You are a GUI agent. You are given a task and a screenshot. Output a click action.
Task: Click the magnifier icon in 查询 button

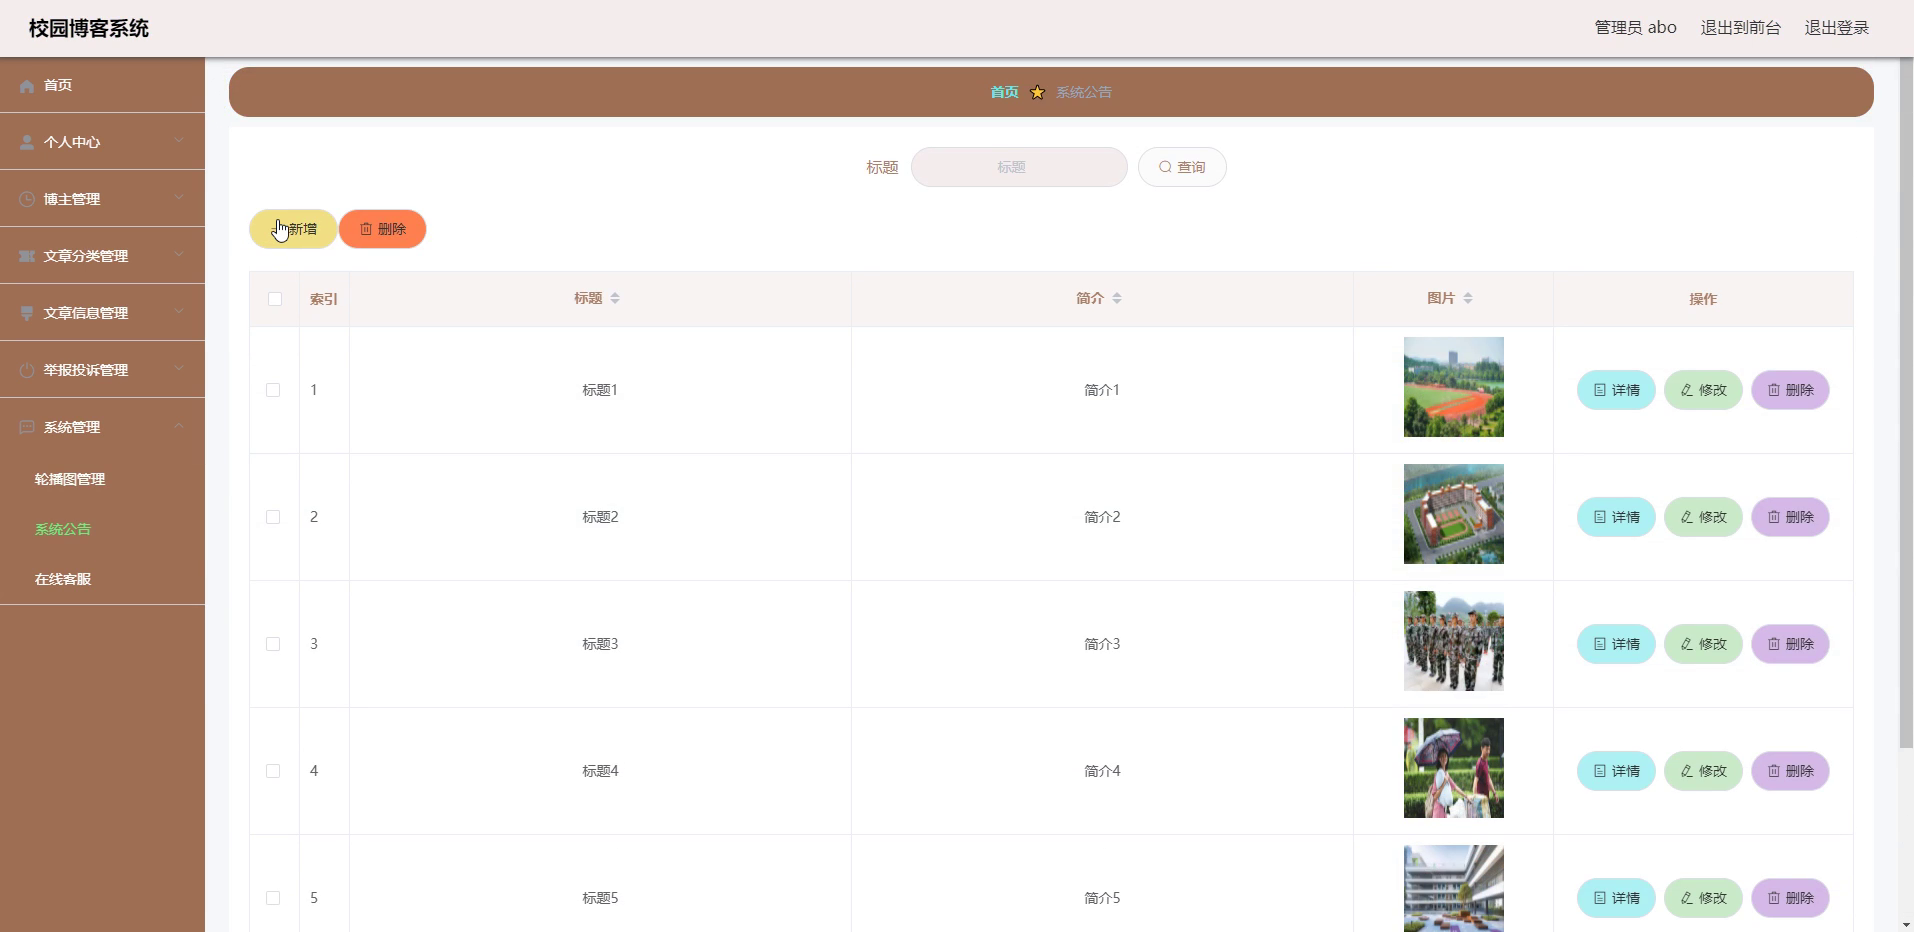coord(1165,167)
